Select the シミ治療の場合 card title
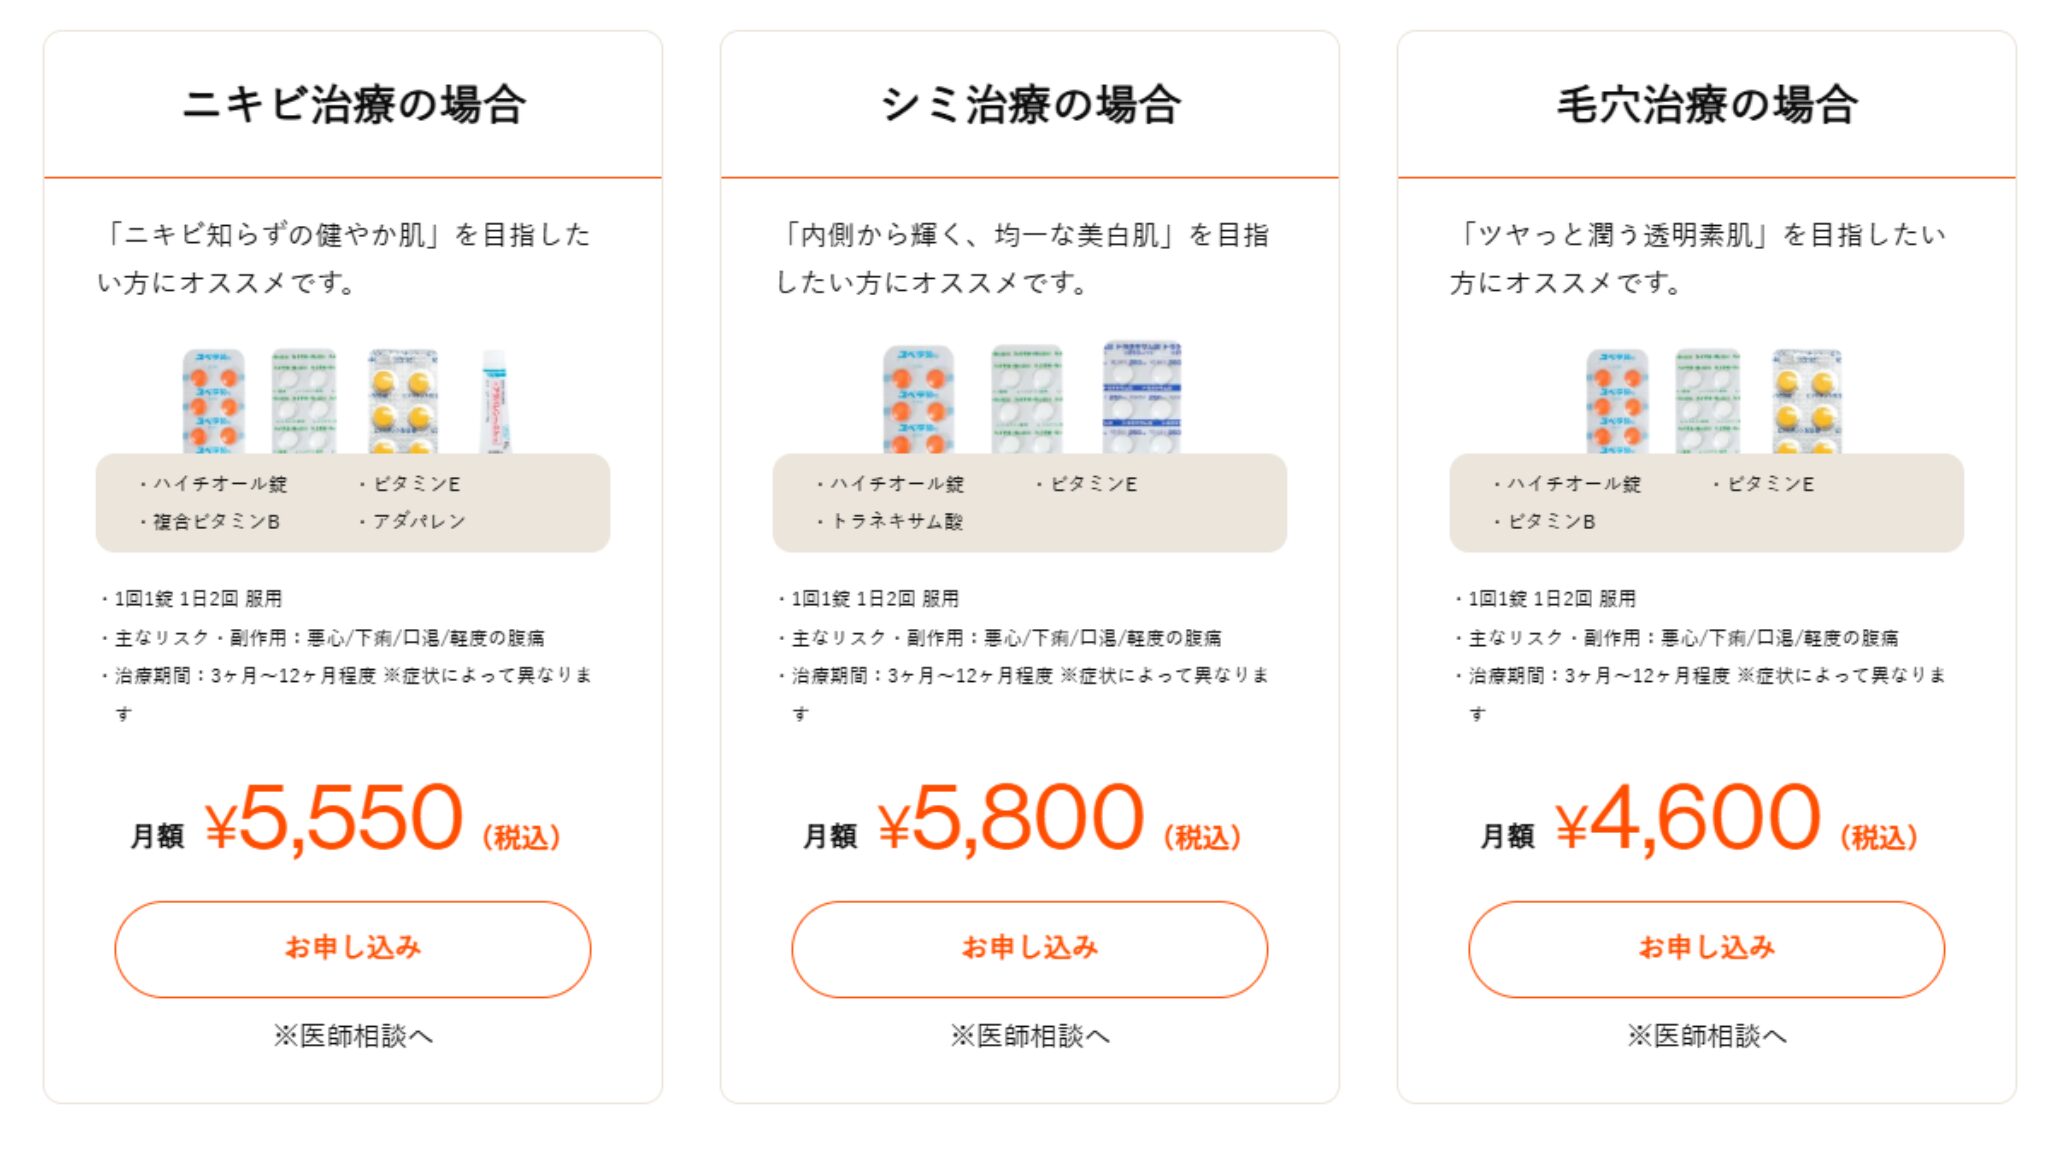This screenshot has width=2048, height=1153. (1029, 105)
